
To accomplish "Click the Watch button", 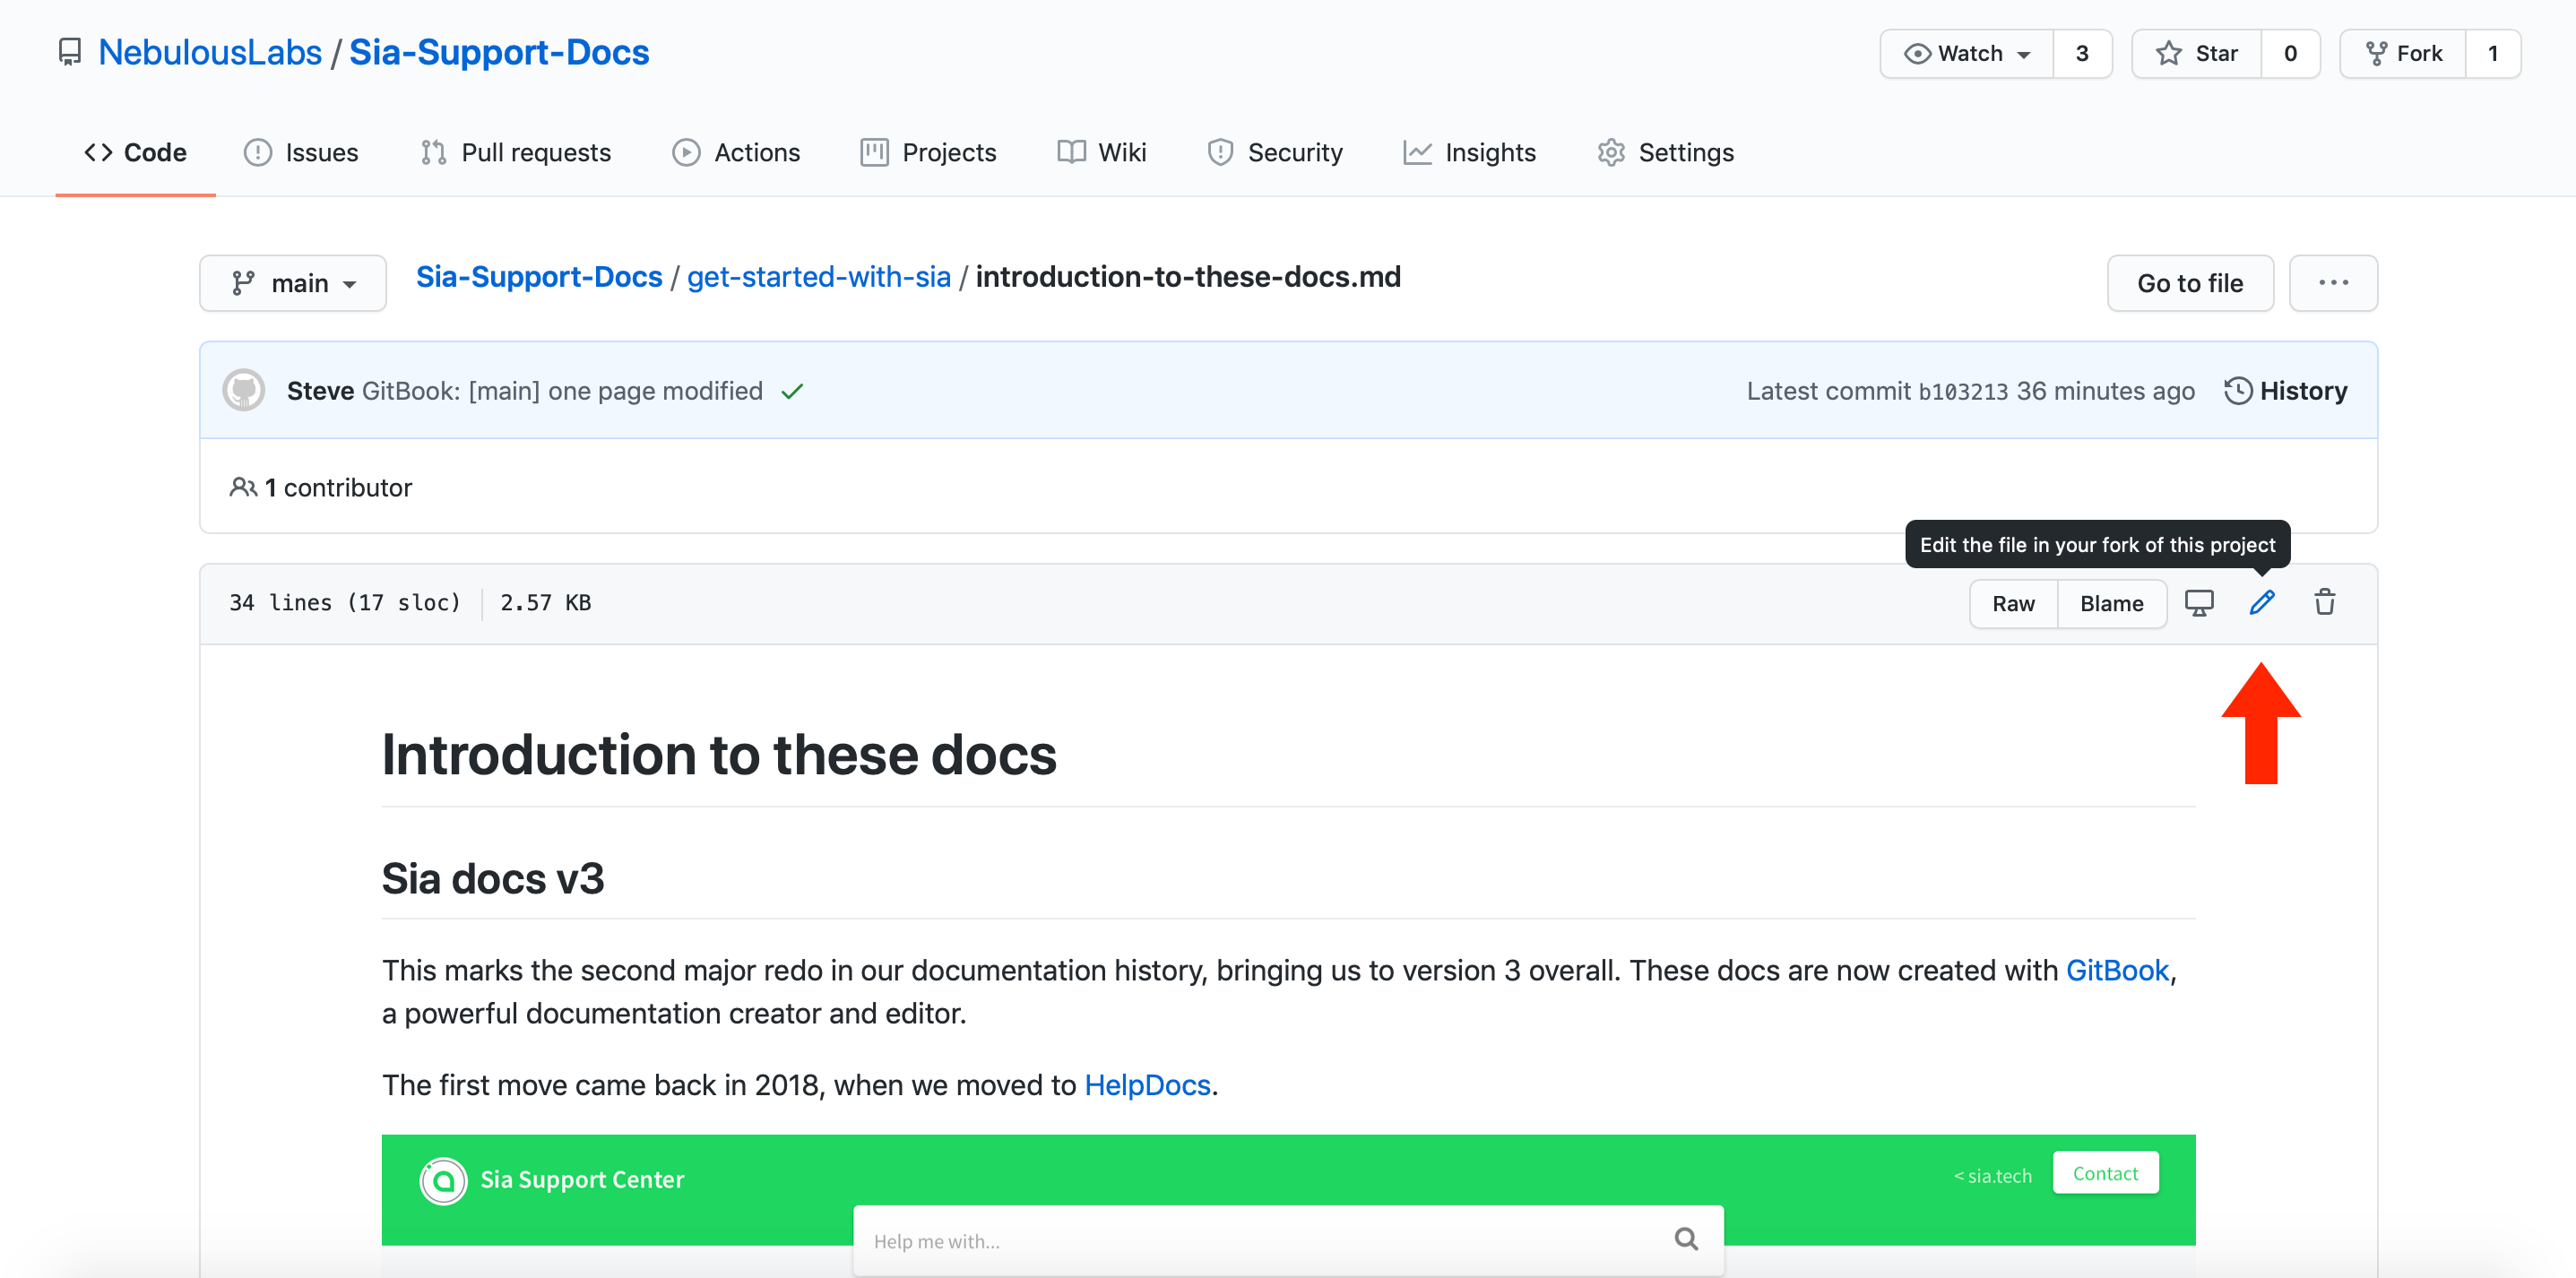I will click(1966, 53).
